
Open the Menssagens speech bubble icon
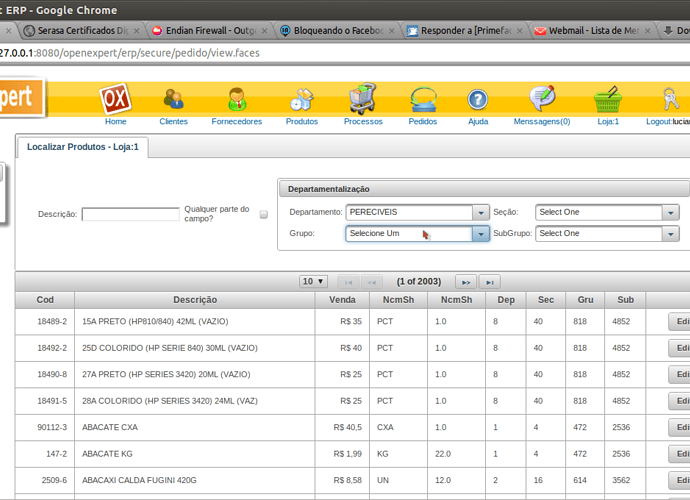point(542,98)
